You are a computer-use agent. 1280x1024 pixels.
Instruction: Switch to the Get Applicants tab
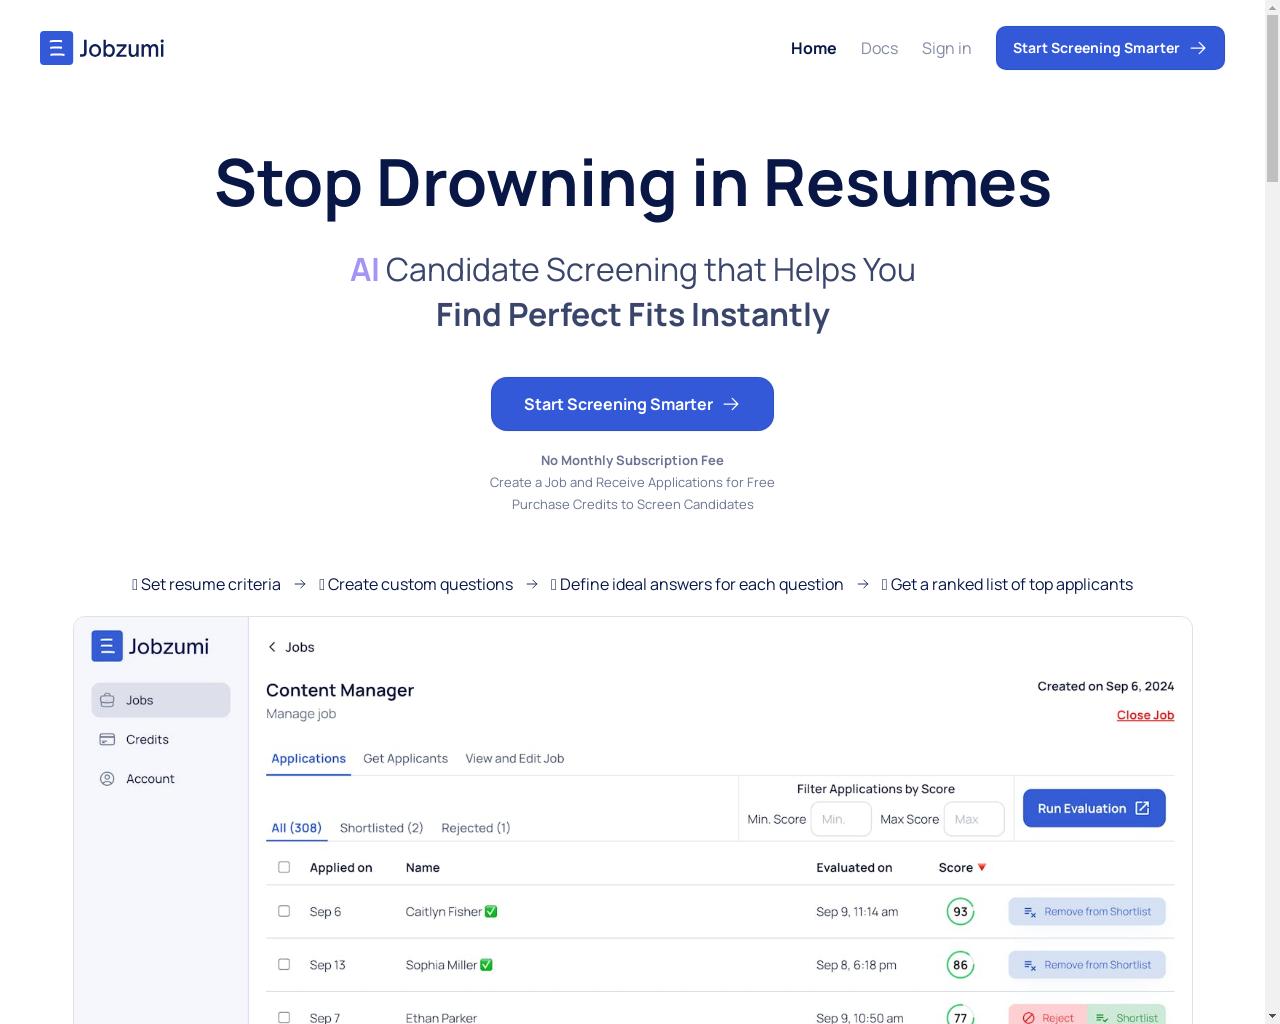pos(405,758)
